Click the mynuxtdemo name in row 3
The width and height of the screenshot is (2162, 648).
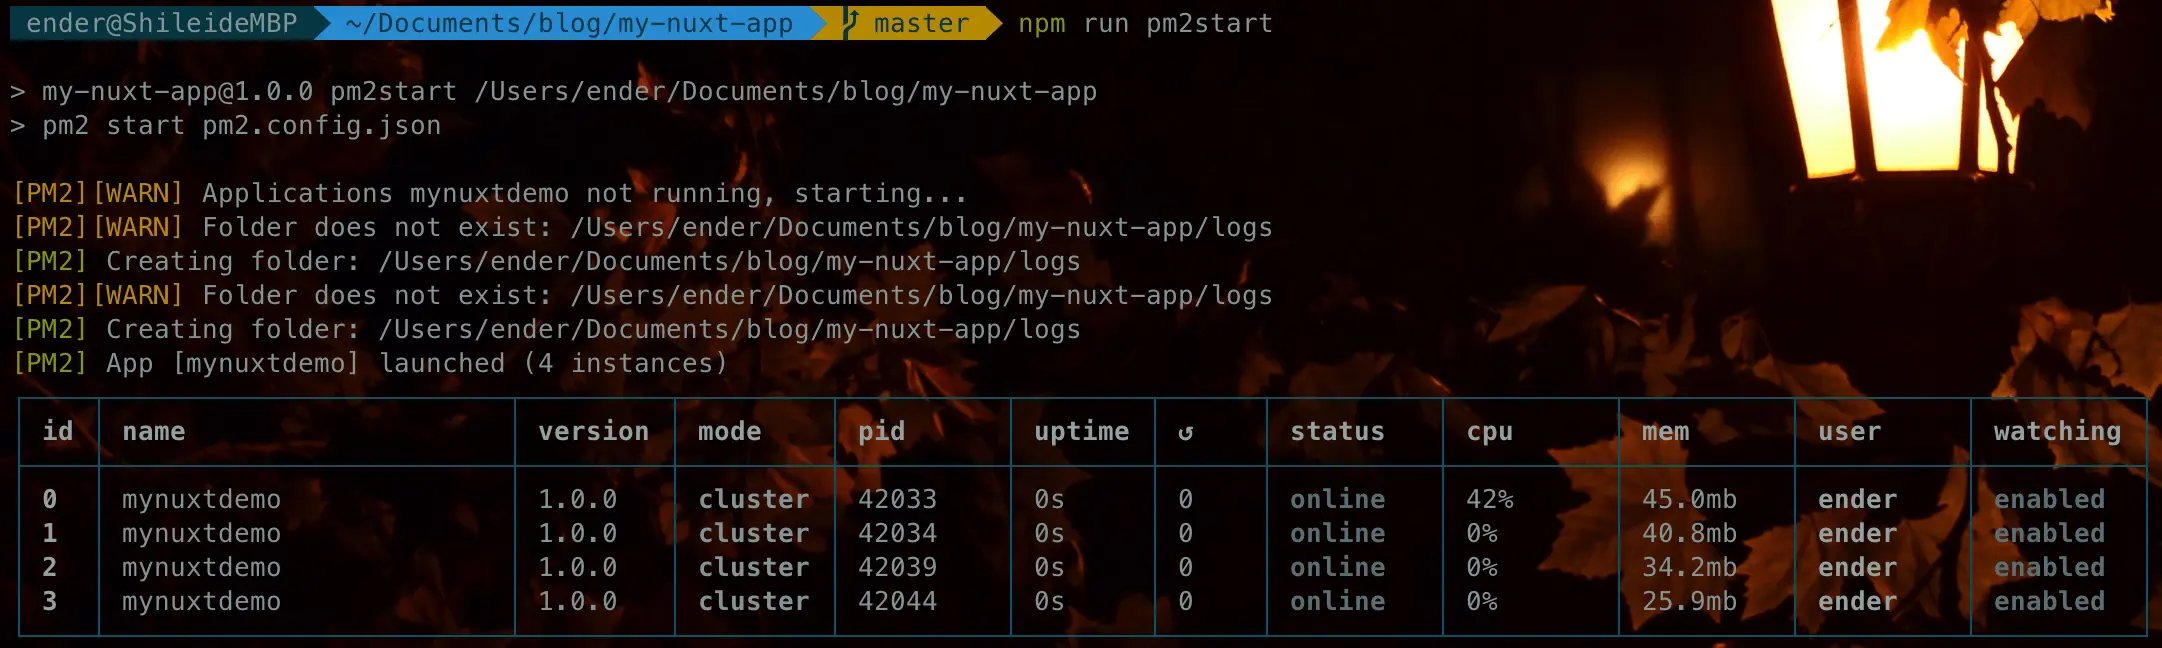point(202,601)
